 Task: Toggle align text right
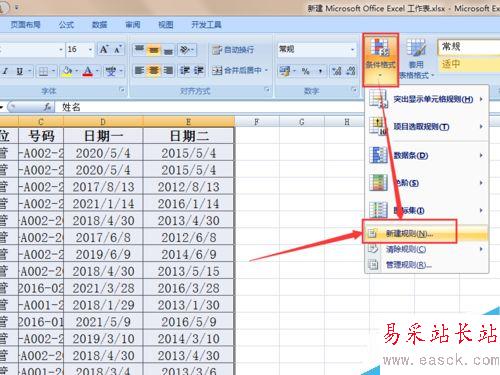(168, 71)
